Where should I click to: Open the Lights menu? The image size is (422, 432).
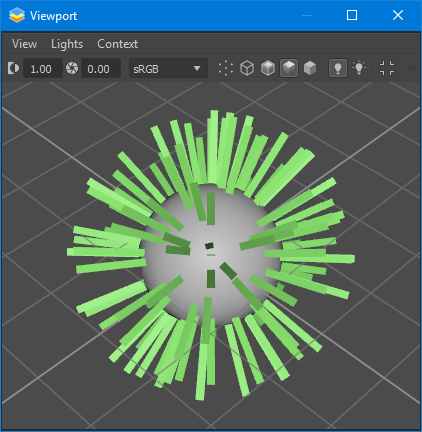pos(67,44)
